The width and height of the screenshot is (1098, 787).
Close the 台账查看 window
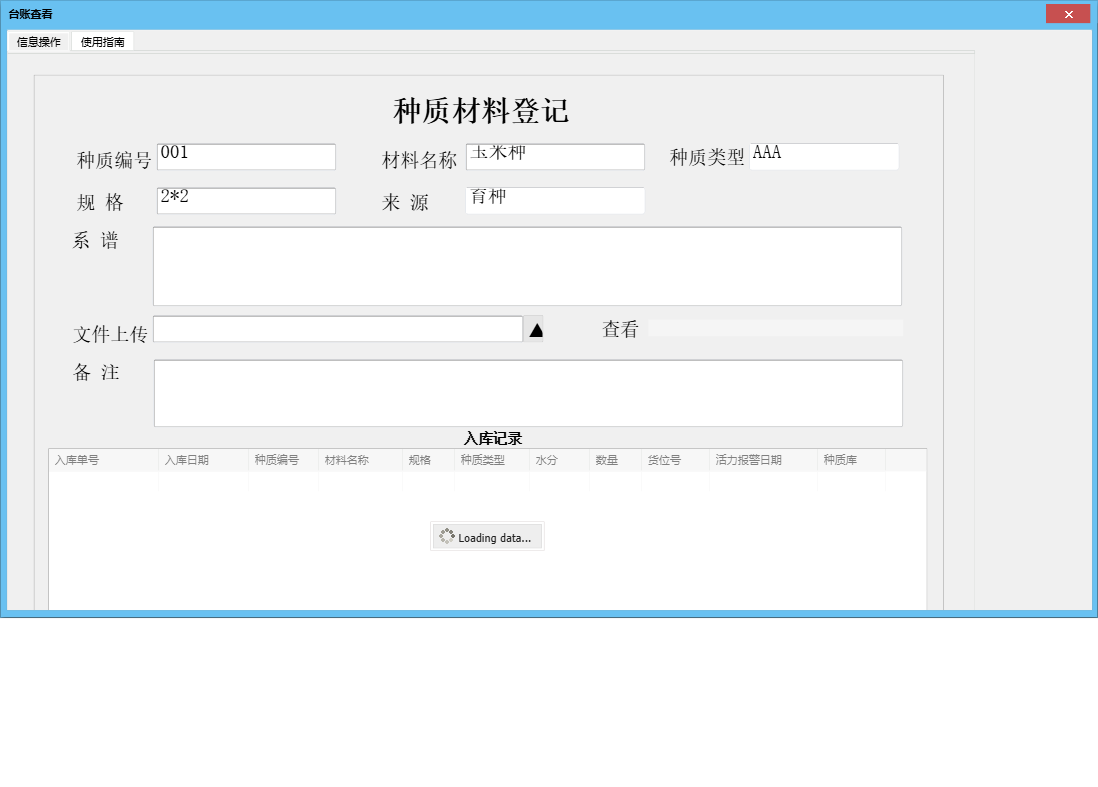tap(1067, 14)
